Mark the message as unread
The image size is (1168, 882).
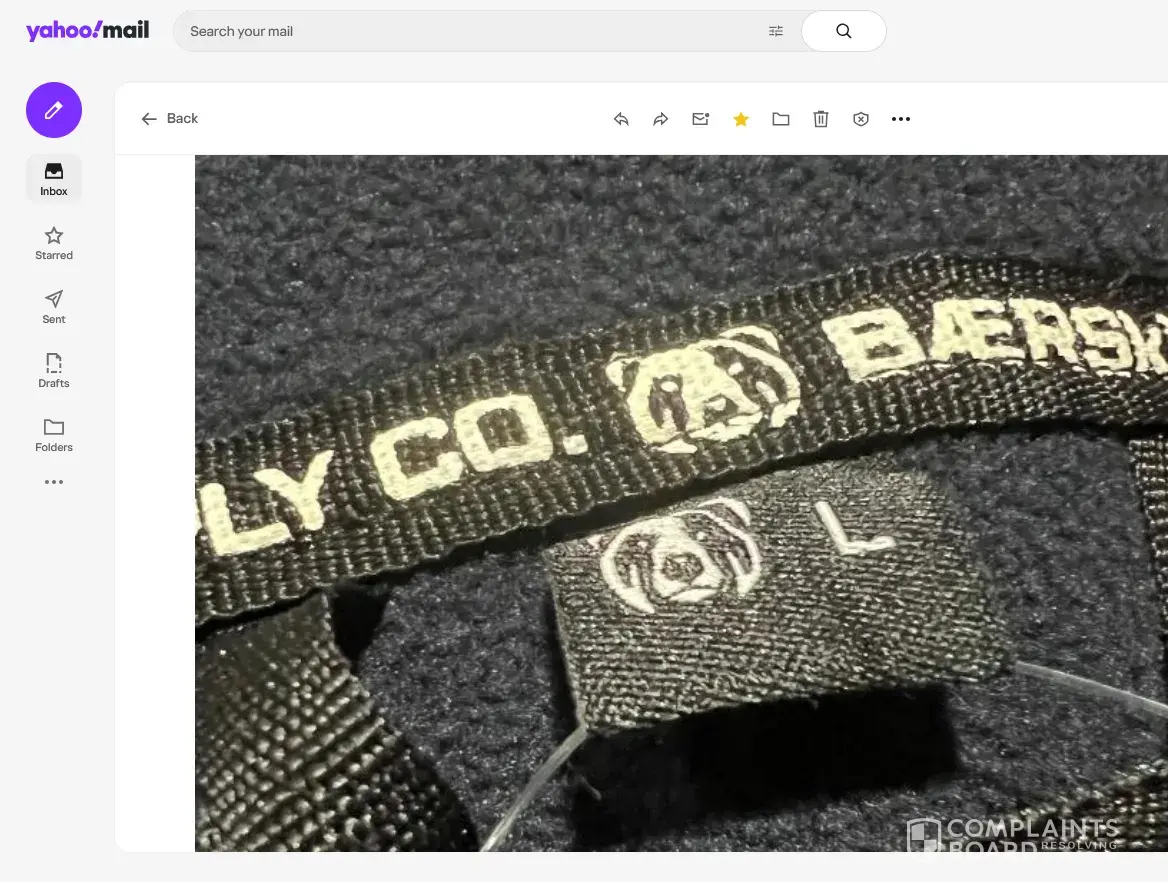tap(701, 119)
